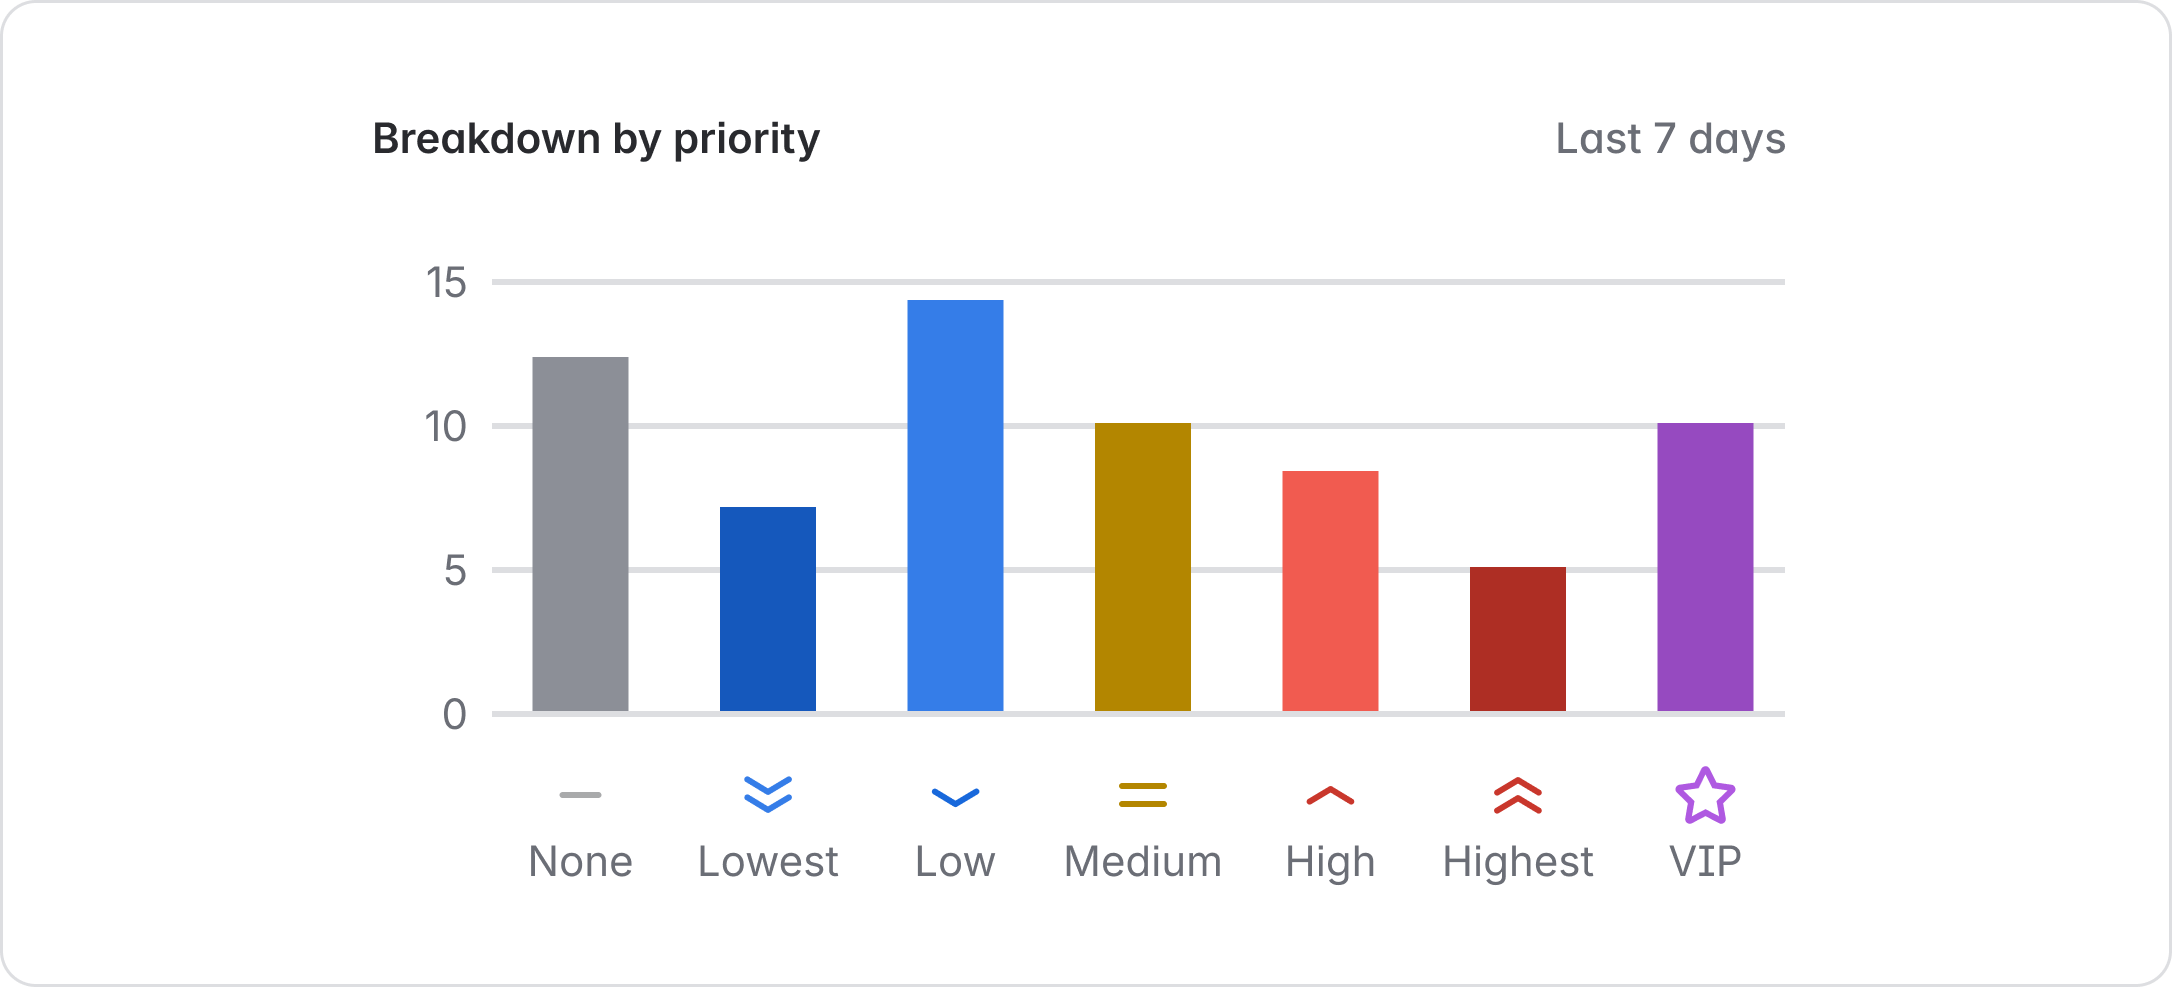Select the dark red Highest bar
Image resolution: width=2172 pixels, height=987 pixels.
(1518, 639)
